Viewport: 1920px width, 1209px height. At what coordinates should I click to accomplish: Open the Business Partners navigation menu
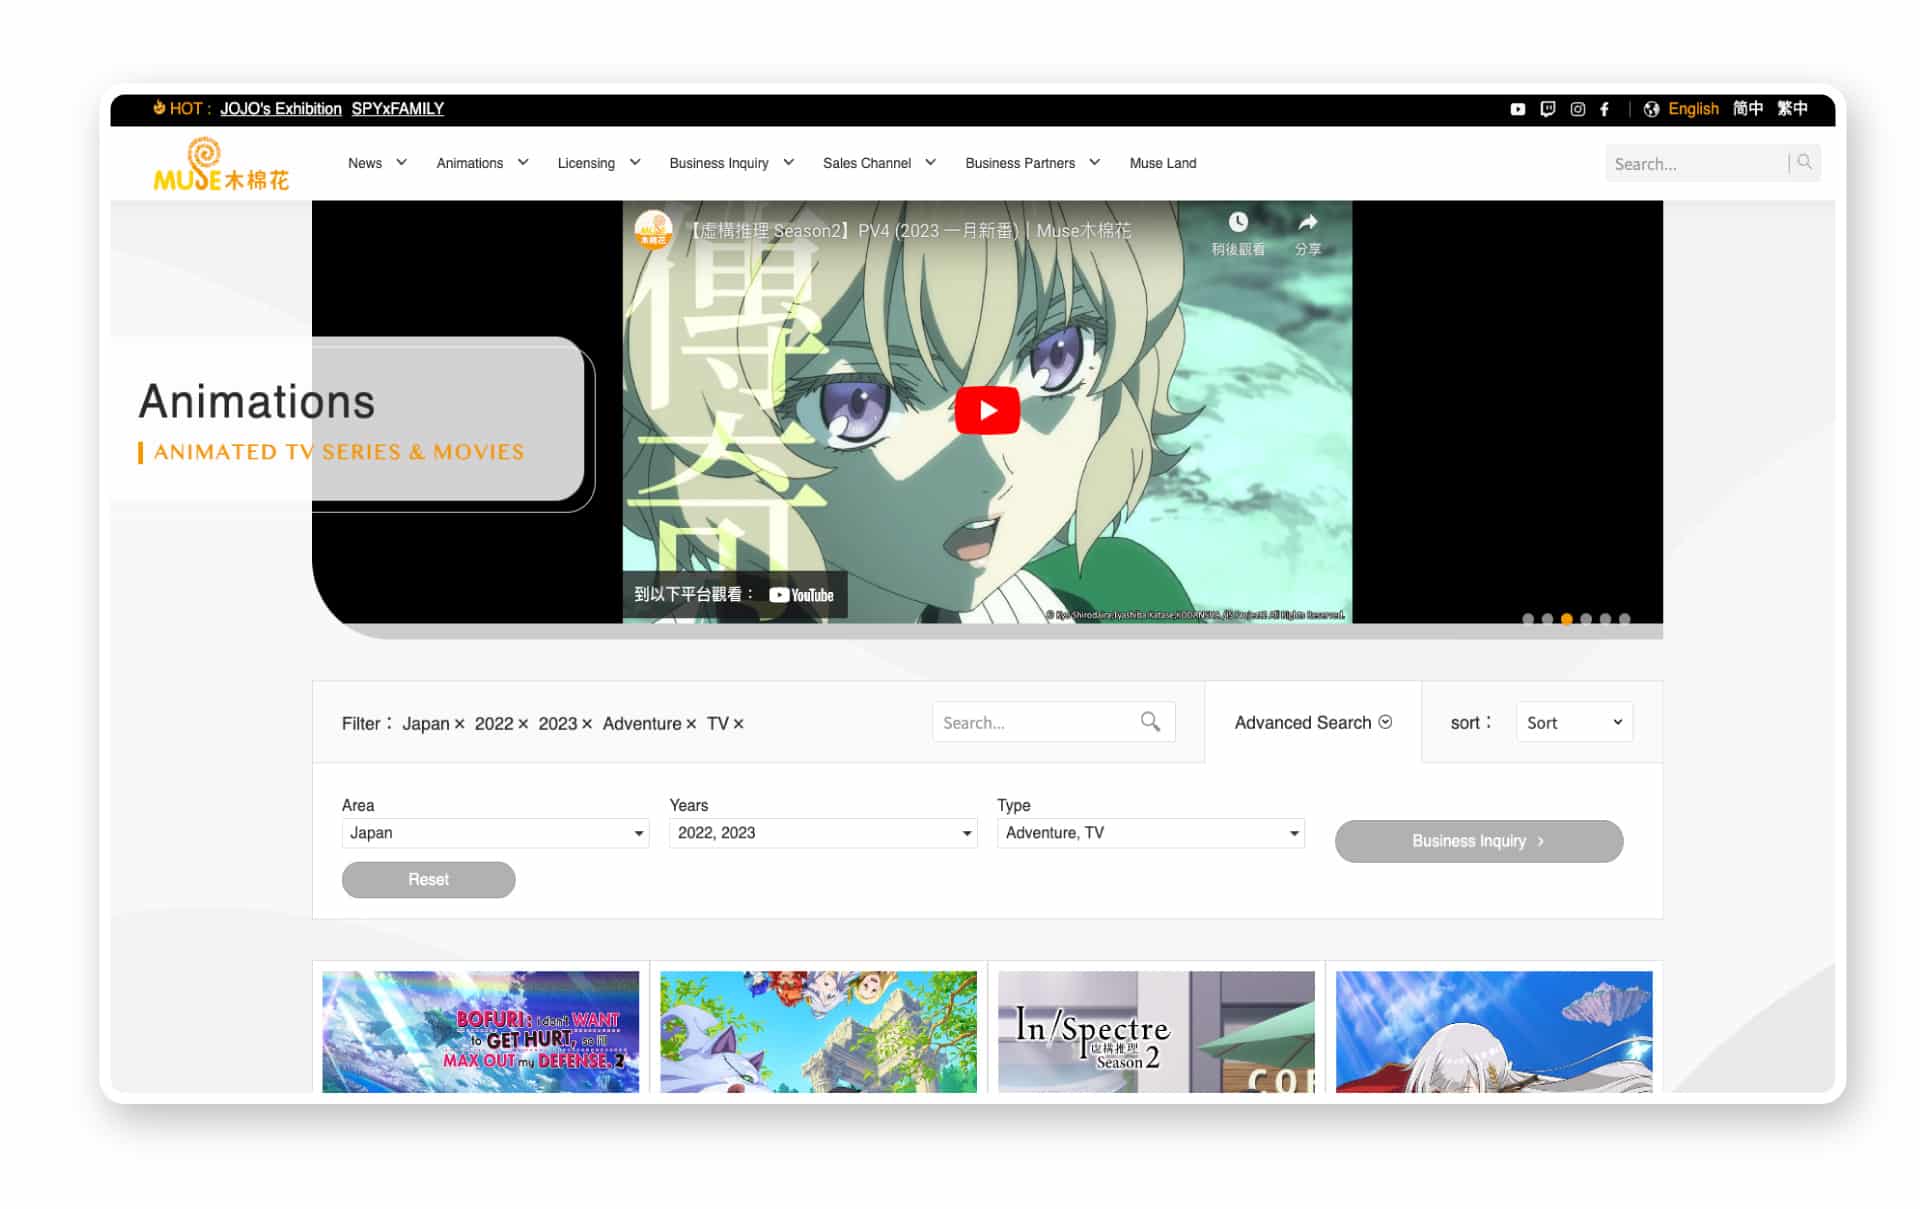pyautogui.click(x=1032, y=163)
